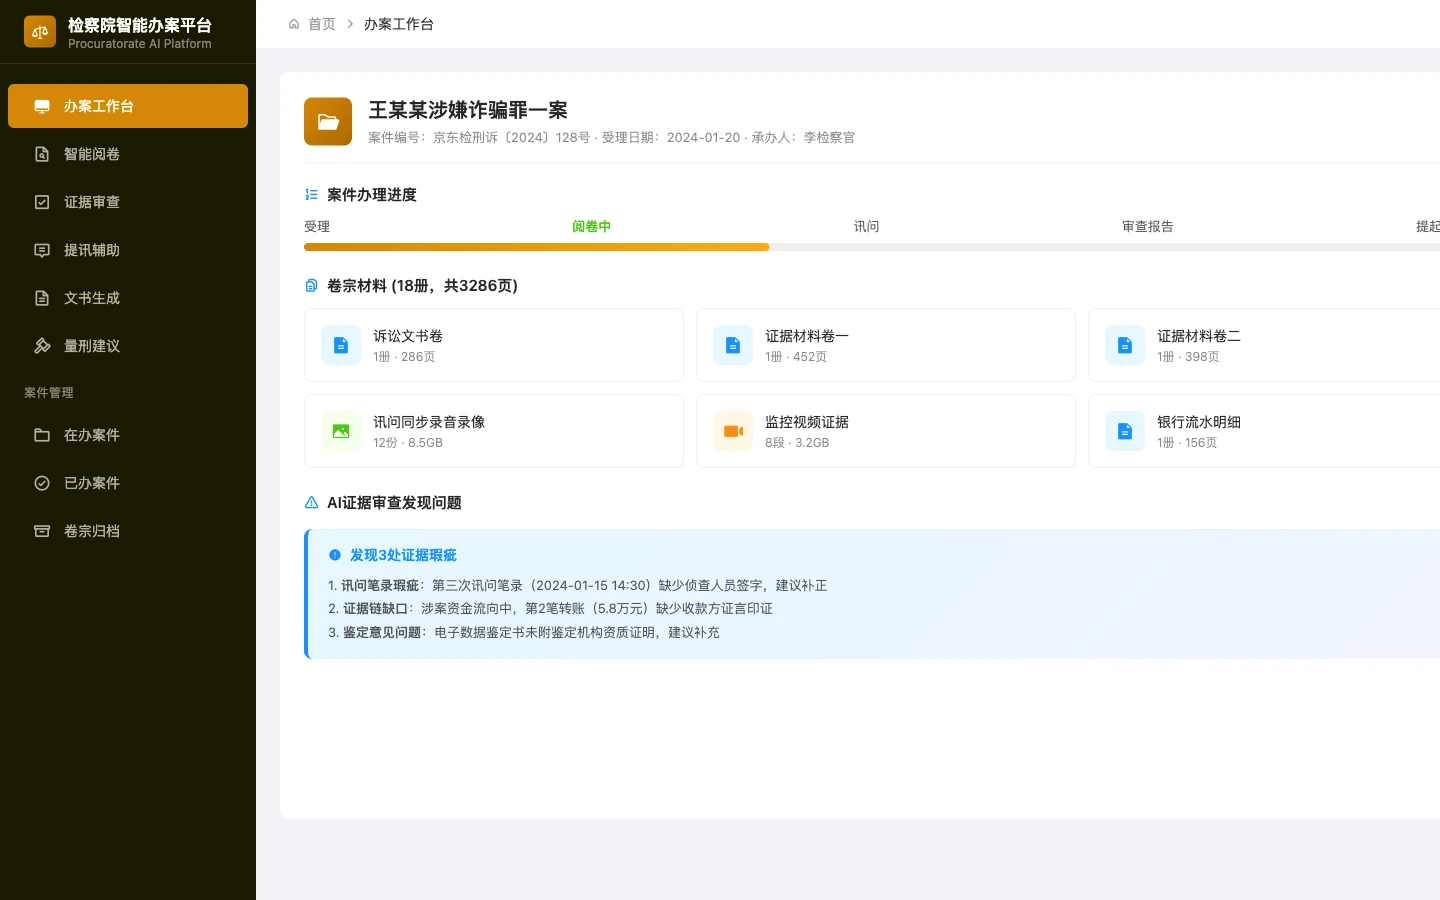Screen dimensions: 1440x900
Task: Click the case number 京东检刑诉〔2024〕128号
Action: pos(512,138)
